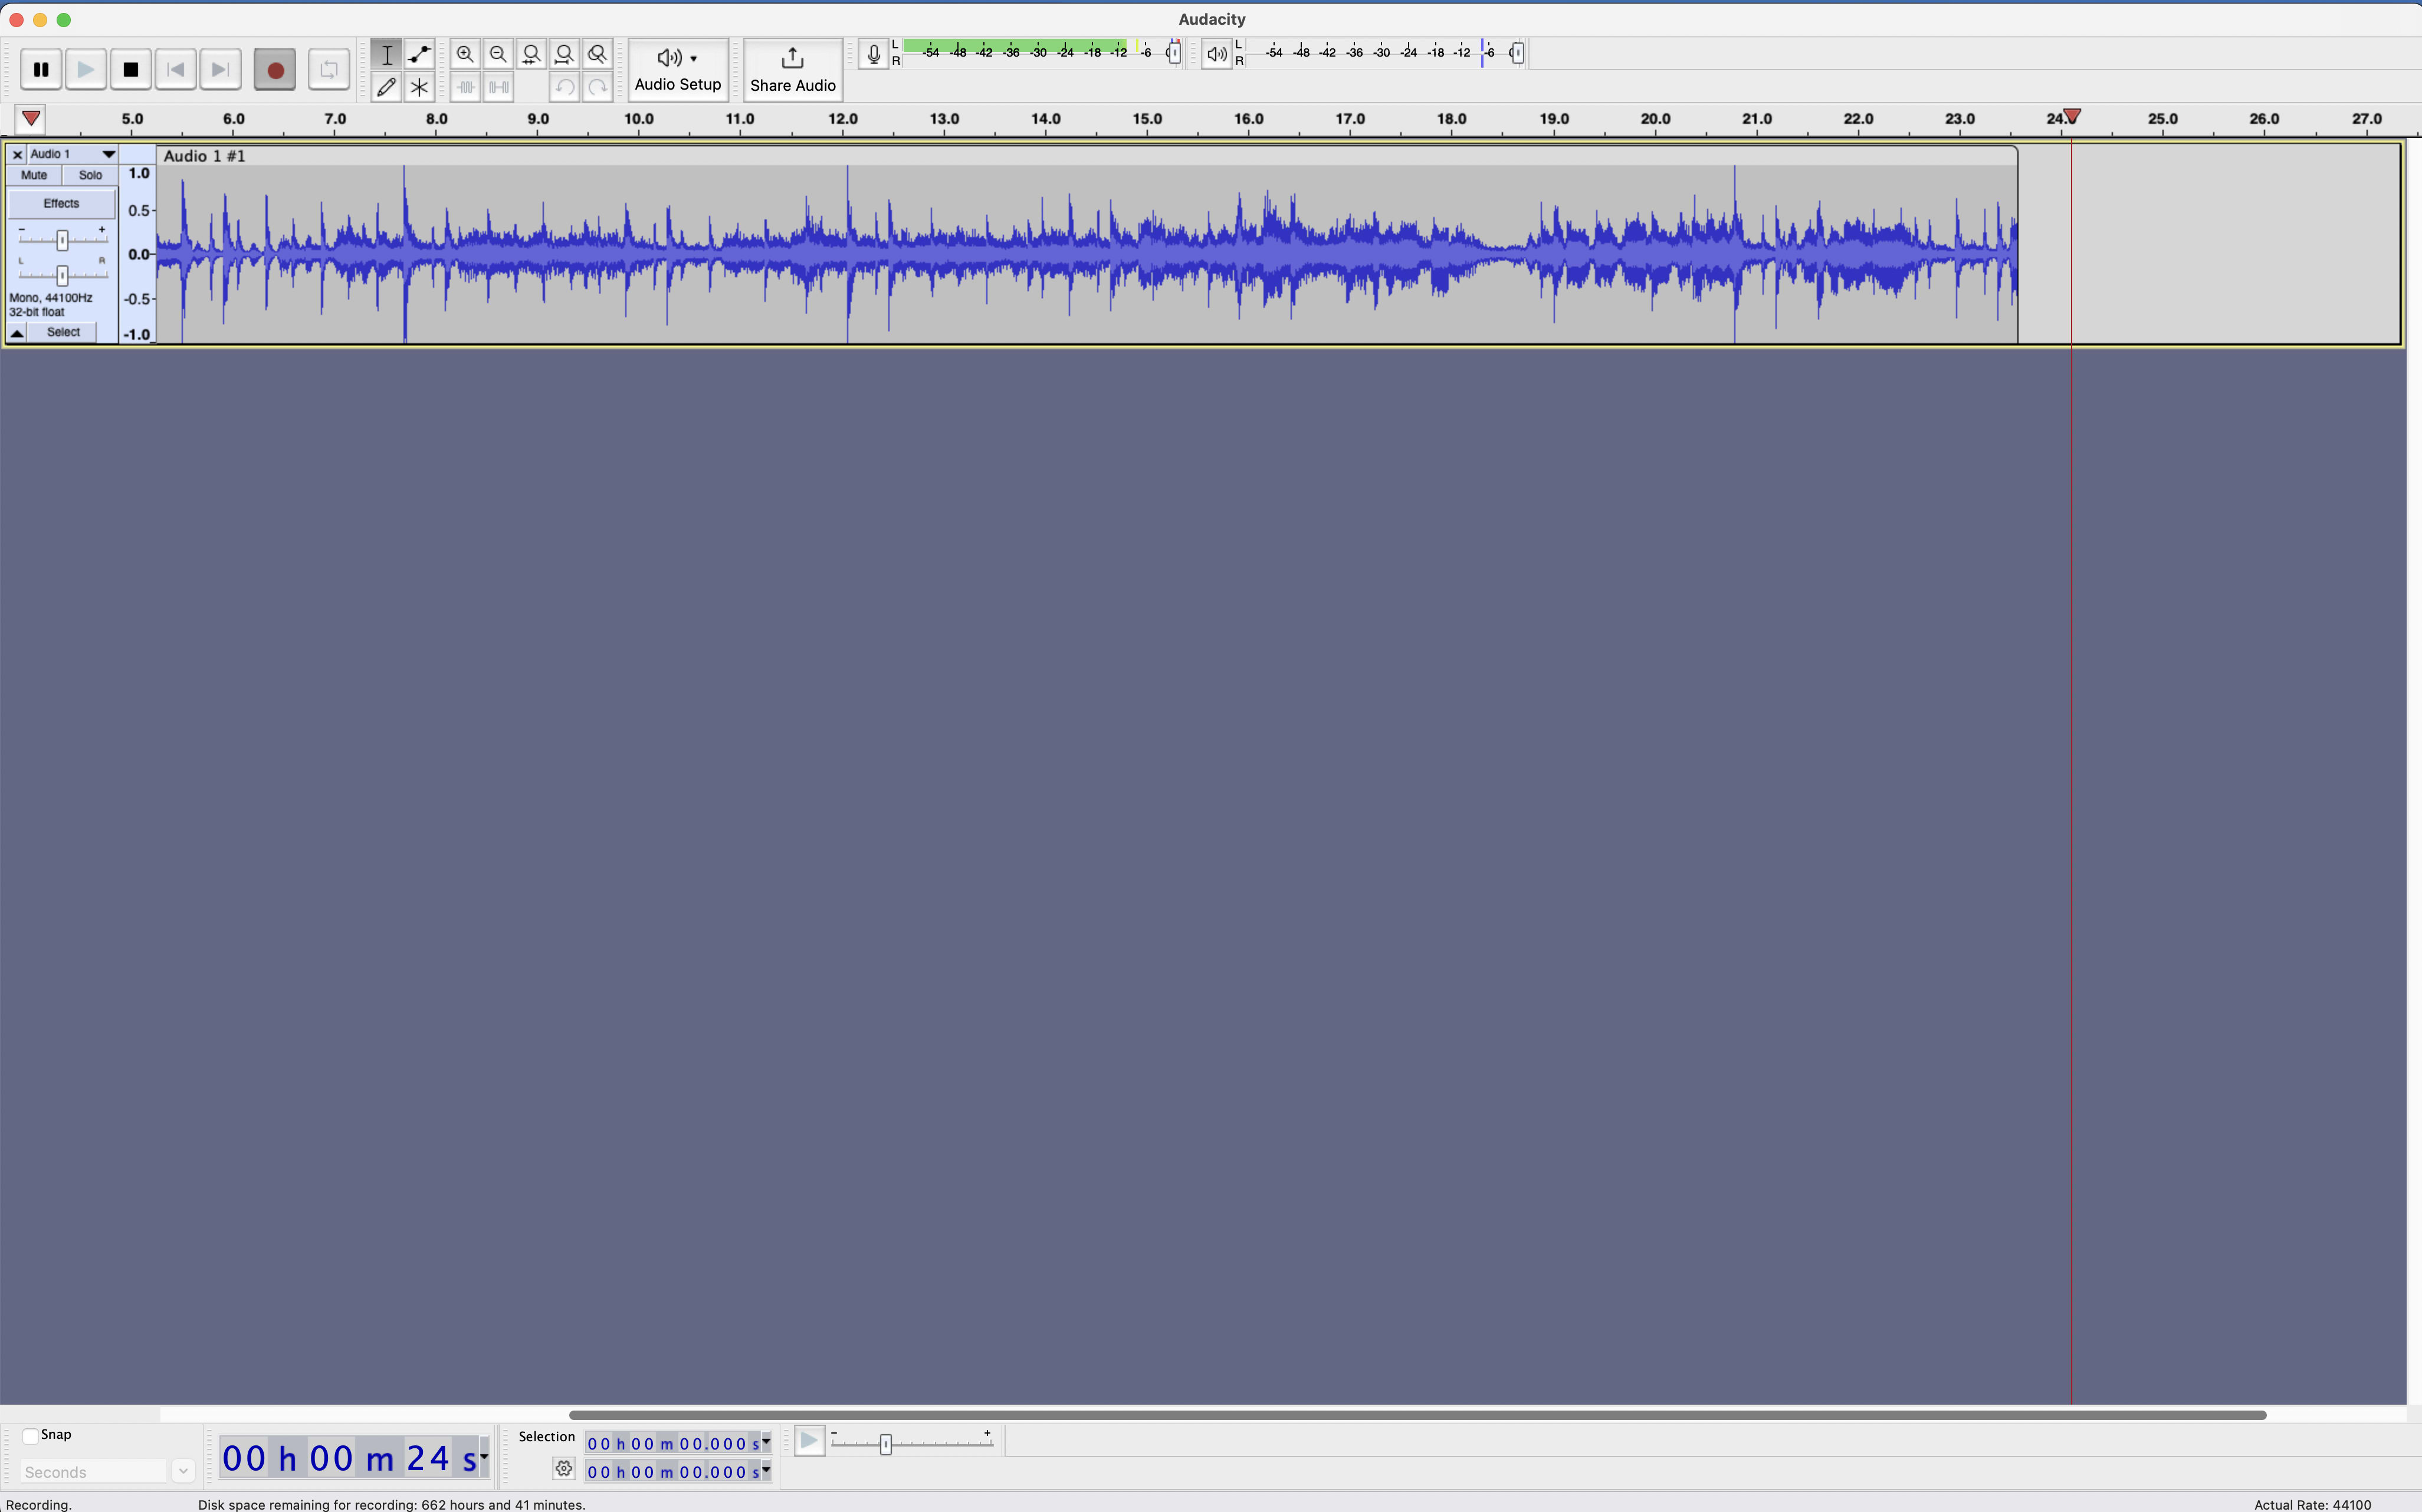Image resolution: width=2422 pixels, height=1512 pixels.
Task: Select the Envelope tool
Action: pyautogui.click(x=419, y=54)
